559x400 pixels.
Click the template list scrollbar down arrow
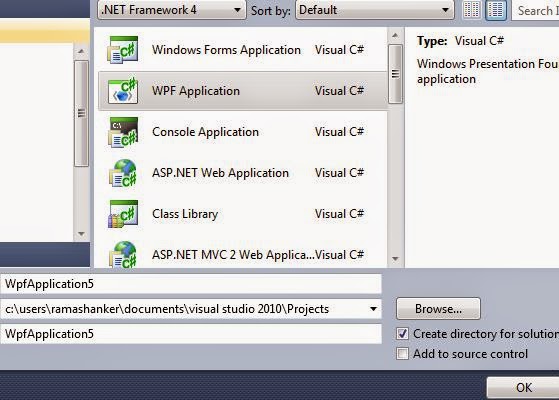(395, 259)
